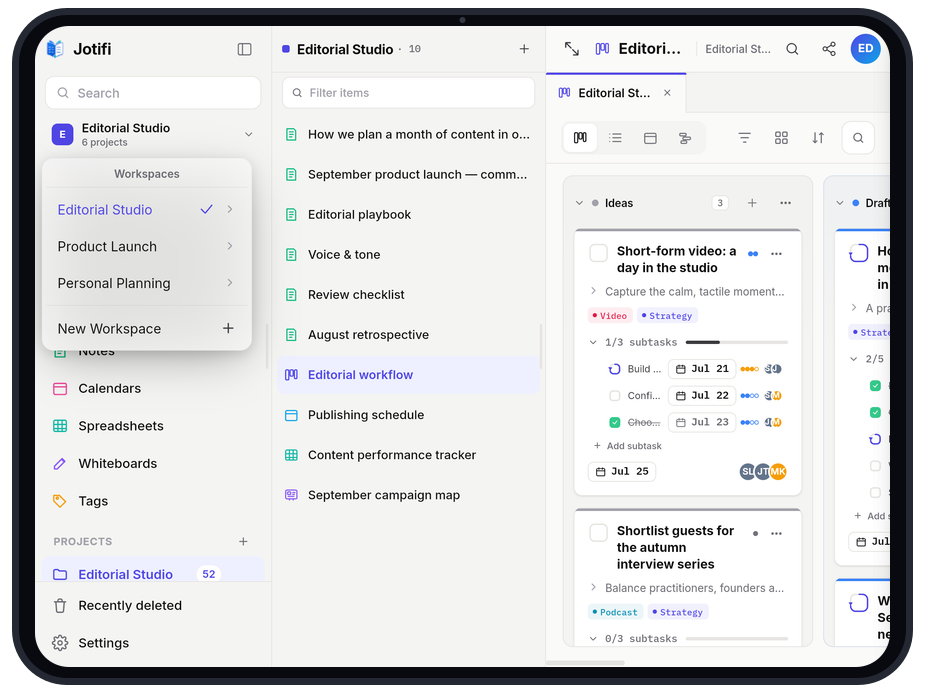The image size is (925, 693).
Task: Select Product Launch workspace
Action: 147,247
